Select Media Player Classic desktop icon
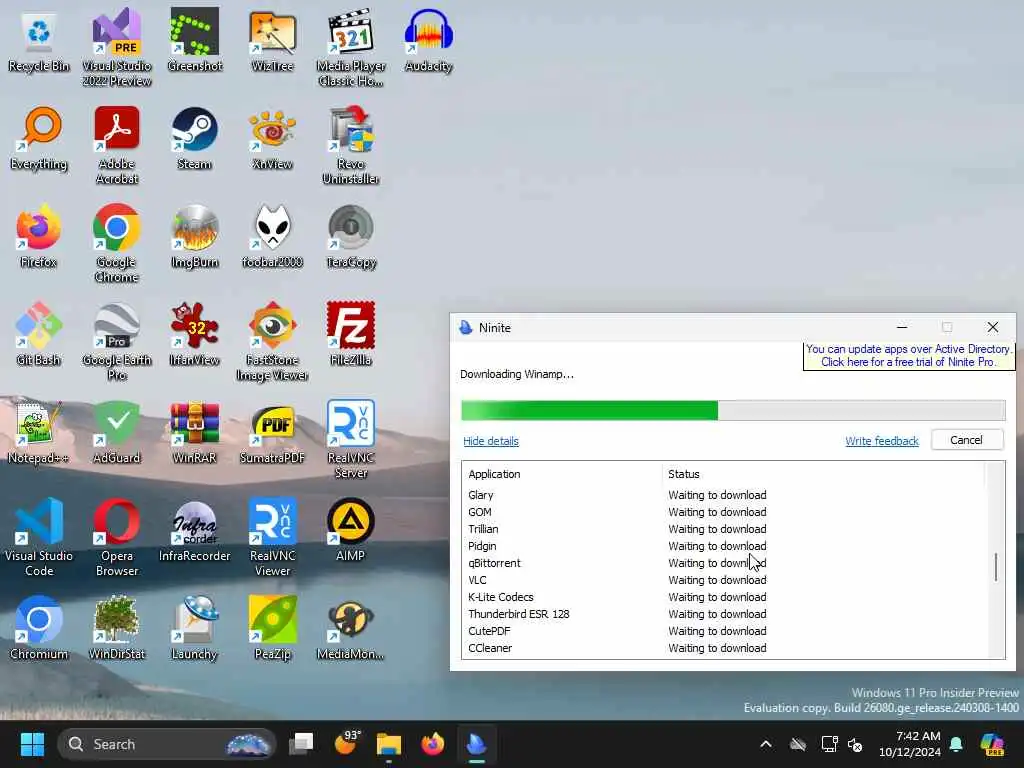 (351, 48)
